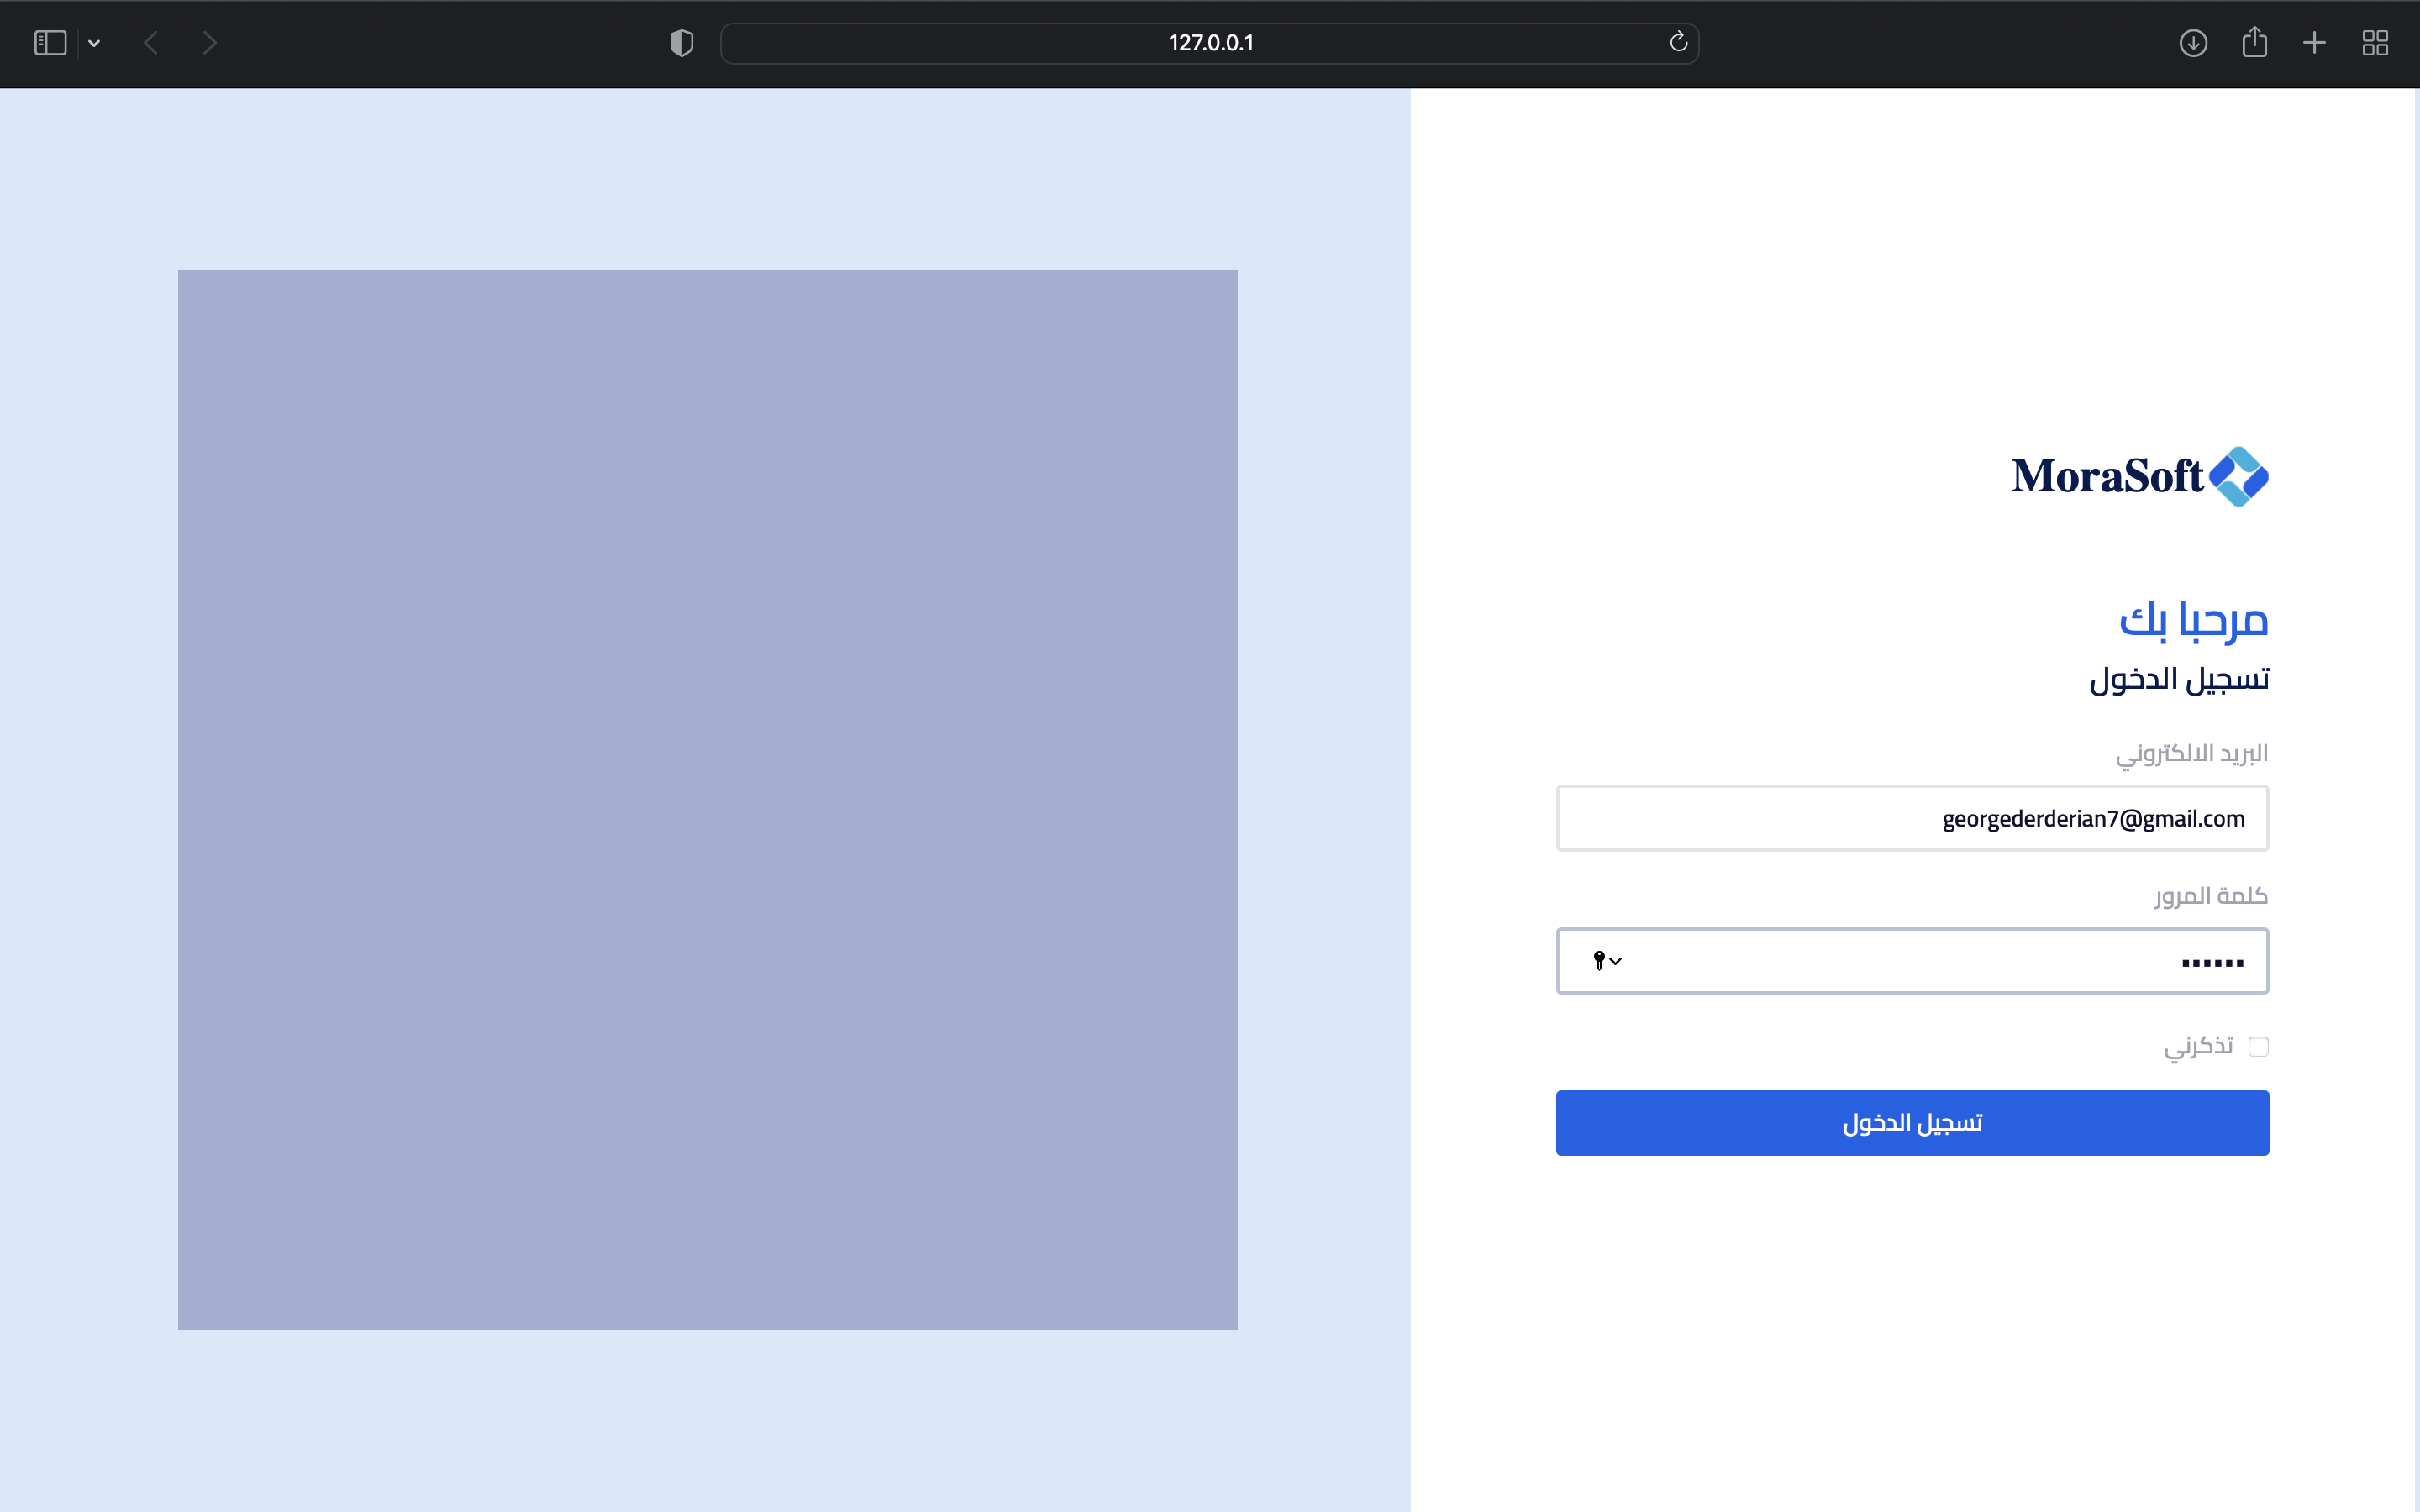Viewport: 2420px width, 1512px height.
Task: Go back with the back arrow
Action: (151, 43)
